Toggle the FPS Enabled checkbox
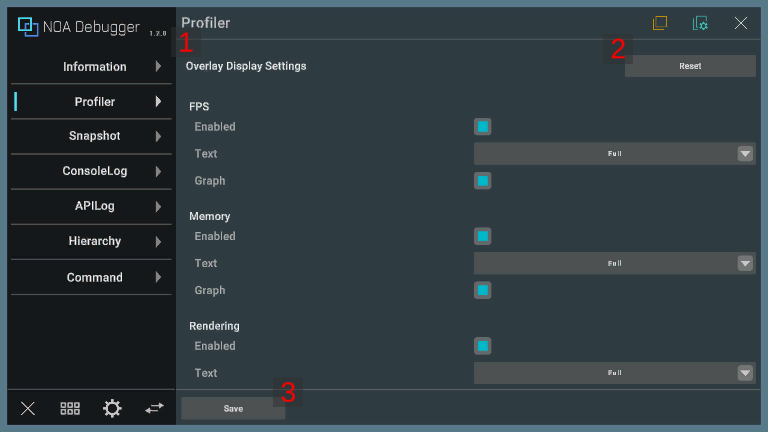 tap(483, 127)
